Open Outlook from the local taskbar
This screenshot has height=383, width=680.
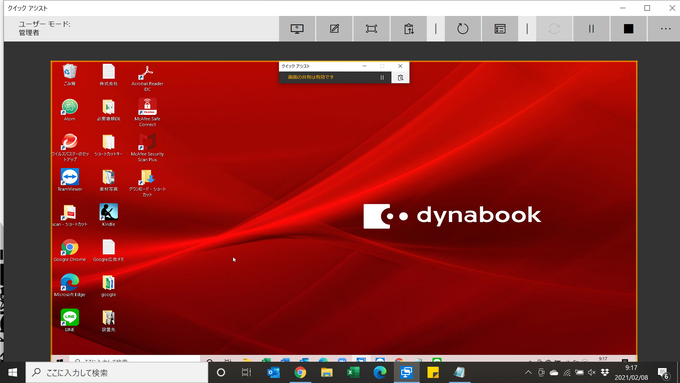tap(273, 373)
